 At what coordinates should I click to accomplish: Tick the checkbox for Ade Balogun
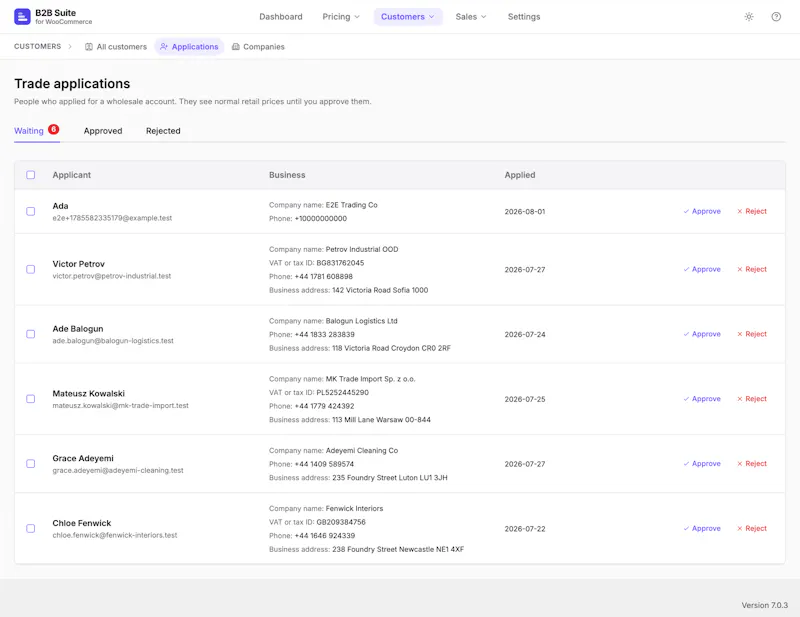point(31,334)
